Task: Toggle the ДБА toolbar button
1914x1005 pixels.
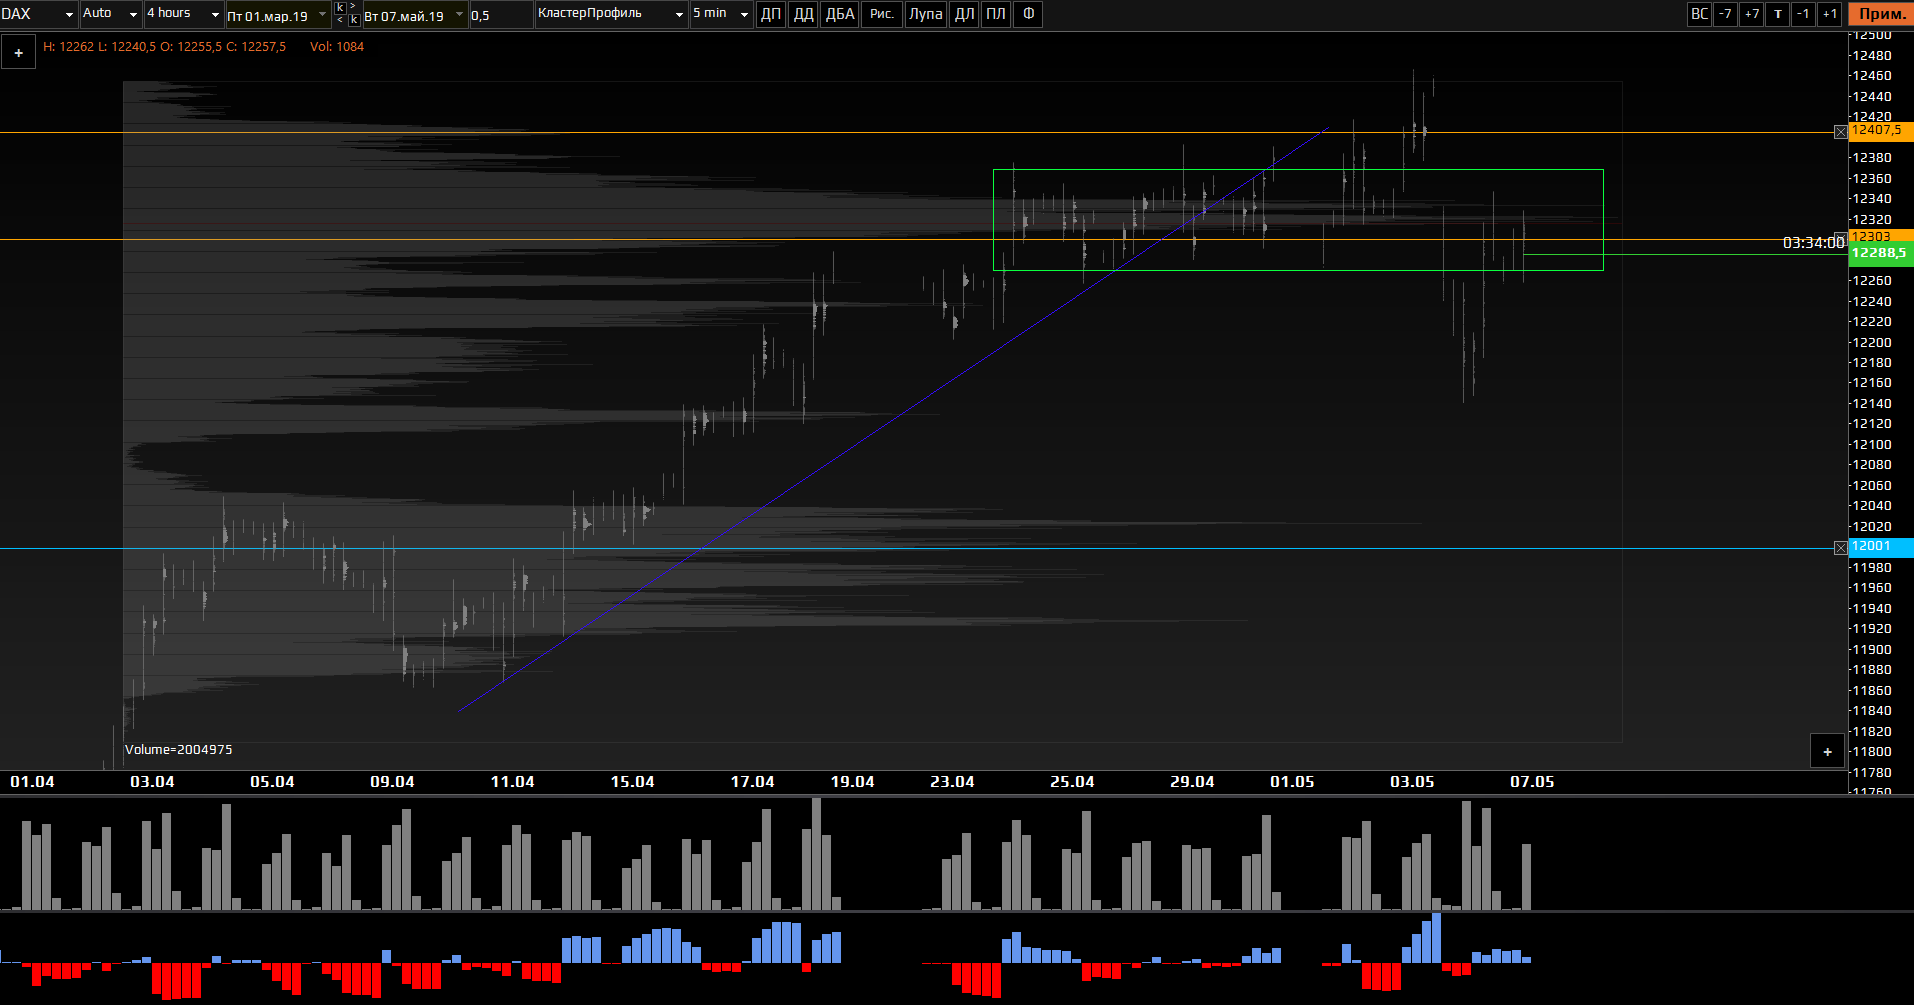Action: coord(840,14)
